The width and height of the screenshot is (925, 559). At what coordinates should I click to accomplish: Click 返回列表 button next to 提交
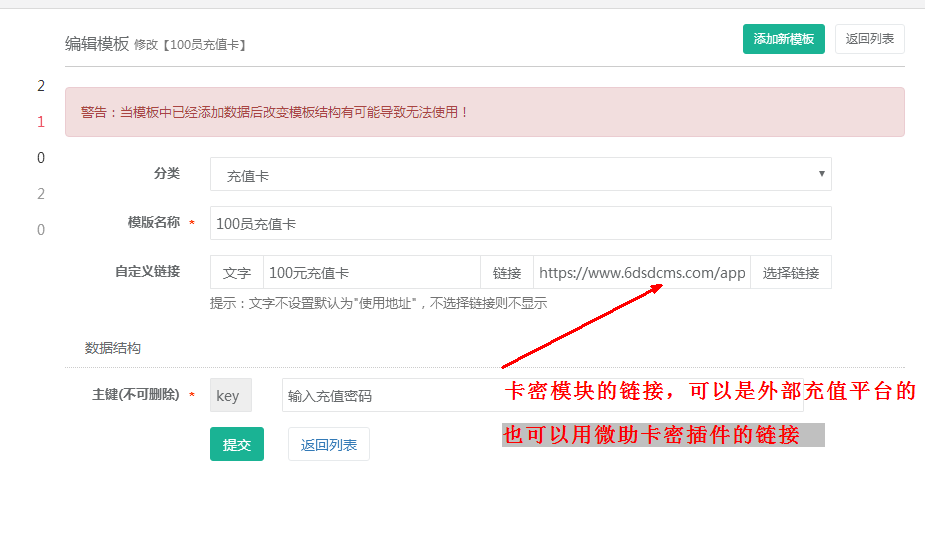tap(328, 444)
